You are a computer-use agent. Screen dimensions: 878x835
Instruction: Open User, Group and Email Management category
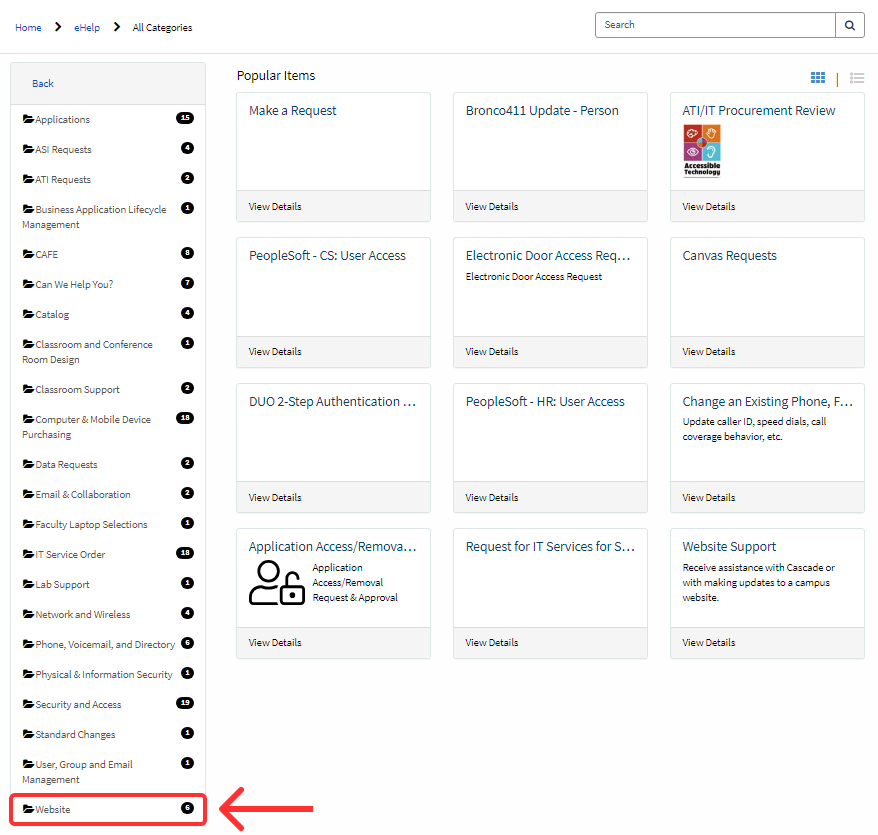(77, 772)
